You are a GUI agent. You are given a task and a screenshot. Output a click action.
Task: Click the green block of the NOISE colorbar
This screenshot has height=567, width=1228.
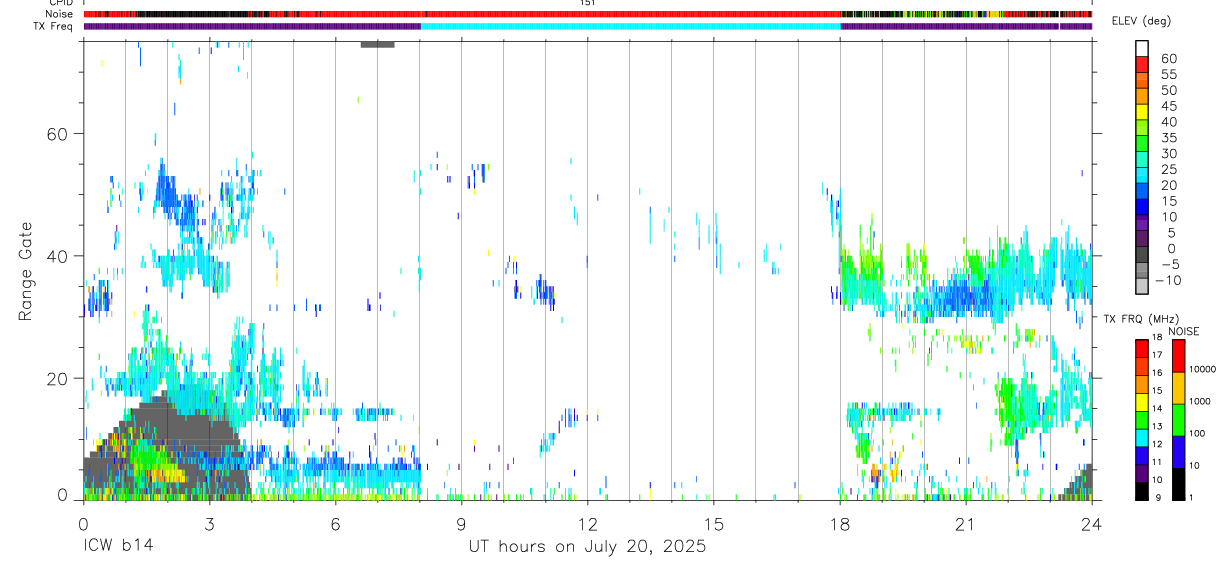[x=1178, y=419]
